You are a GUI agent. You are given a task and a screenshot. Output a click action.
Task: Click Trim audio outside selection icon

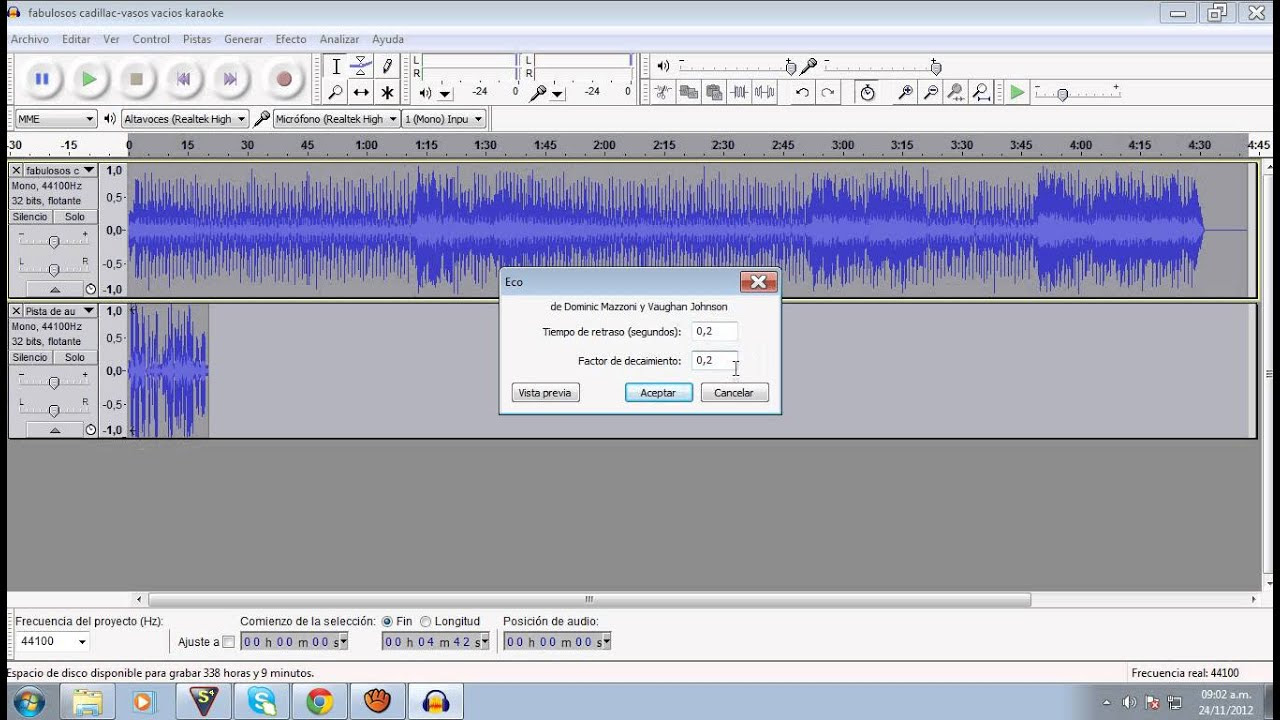(740, 92)
